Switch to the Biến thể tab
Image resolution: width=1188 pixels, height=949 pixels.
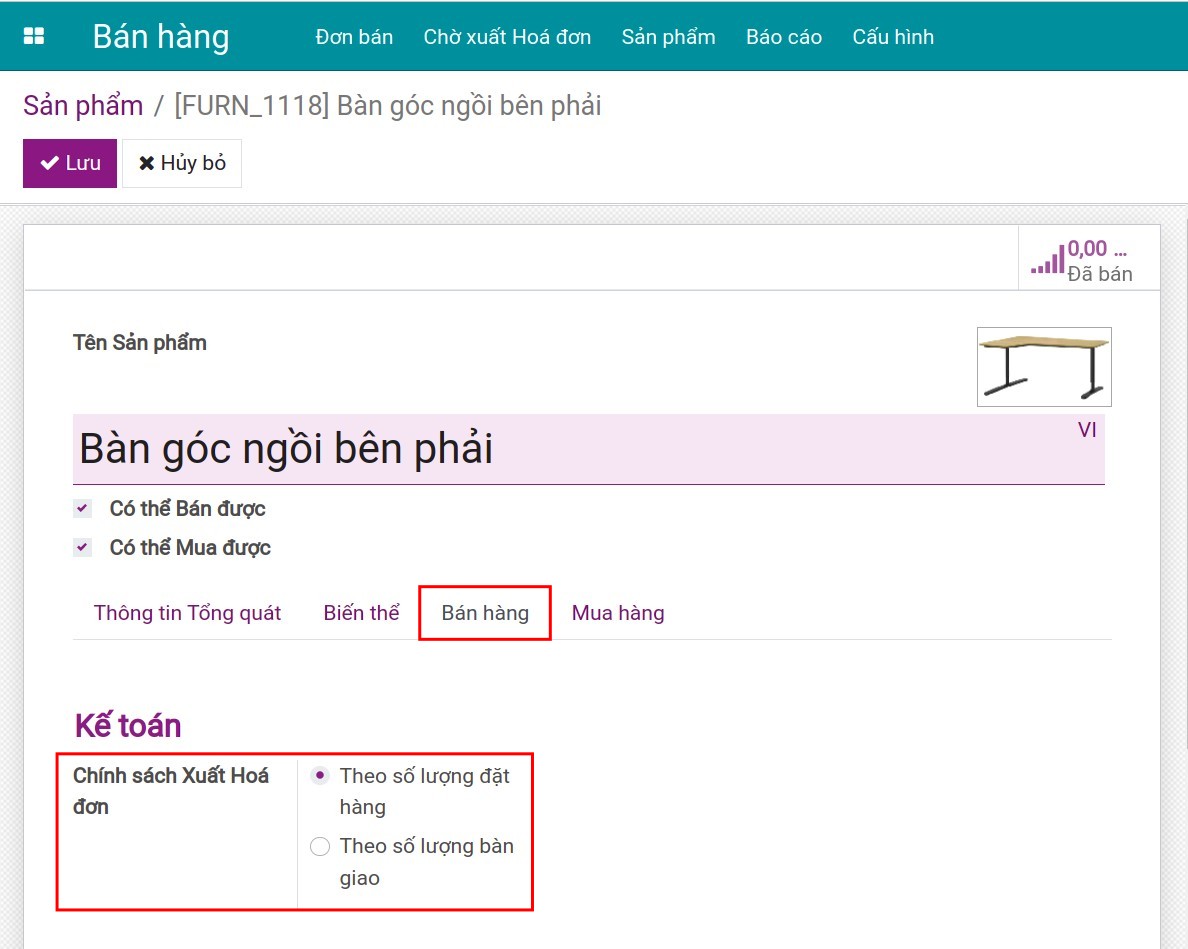[361, 613]
